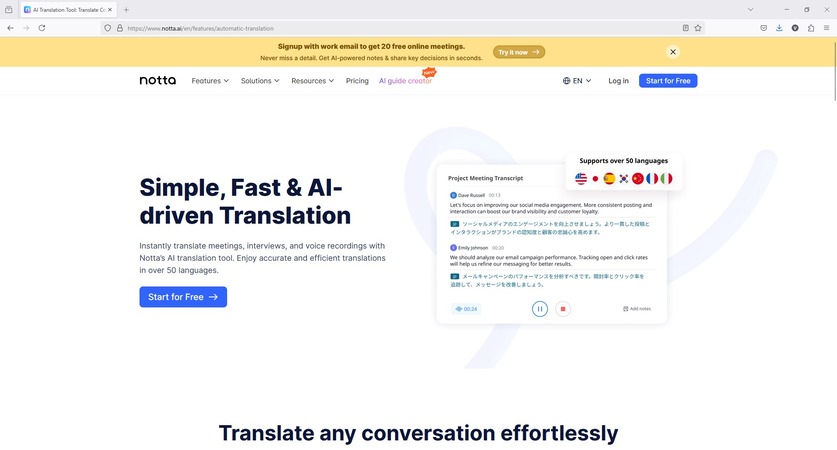Click the South Korea flag icon
This screenshot has width=837, height=450.
tap(623, 178)
